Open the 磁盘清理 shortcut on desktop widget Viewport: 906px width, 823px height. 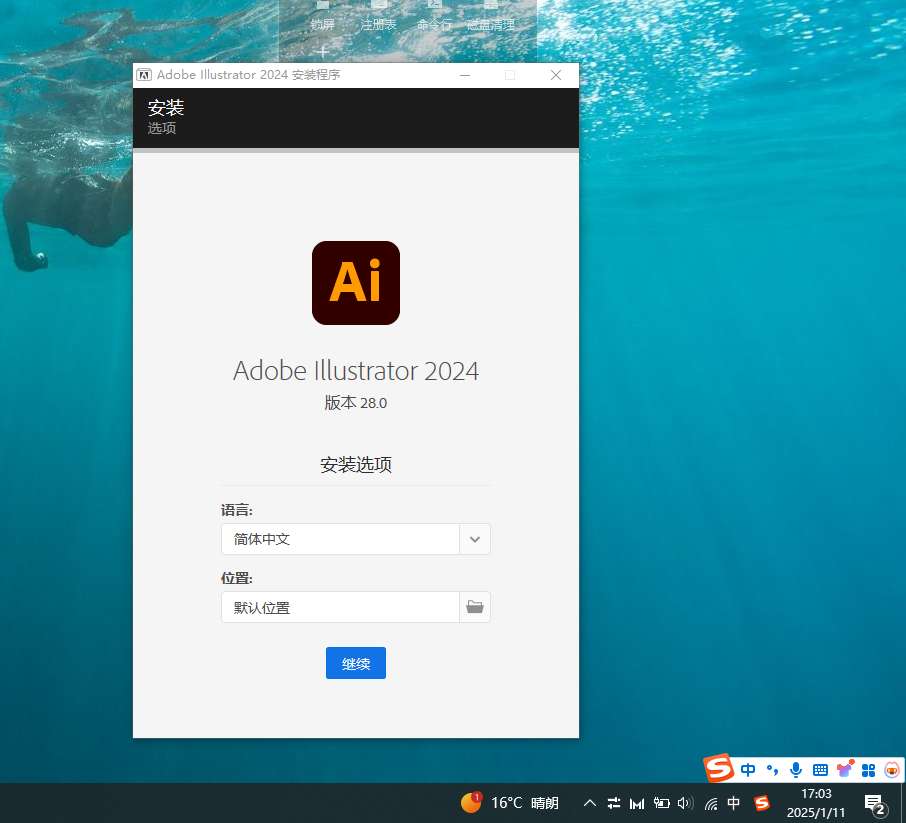click(491, 17)
